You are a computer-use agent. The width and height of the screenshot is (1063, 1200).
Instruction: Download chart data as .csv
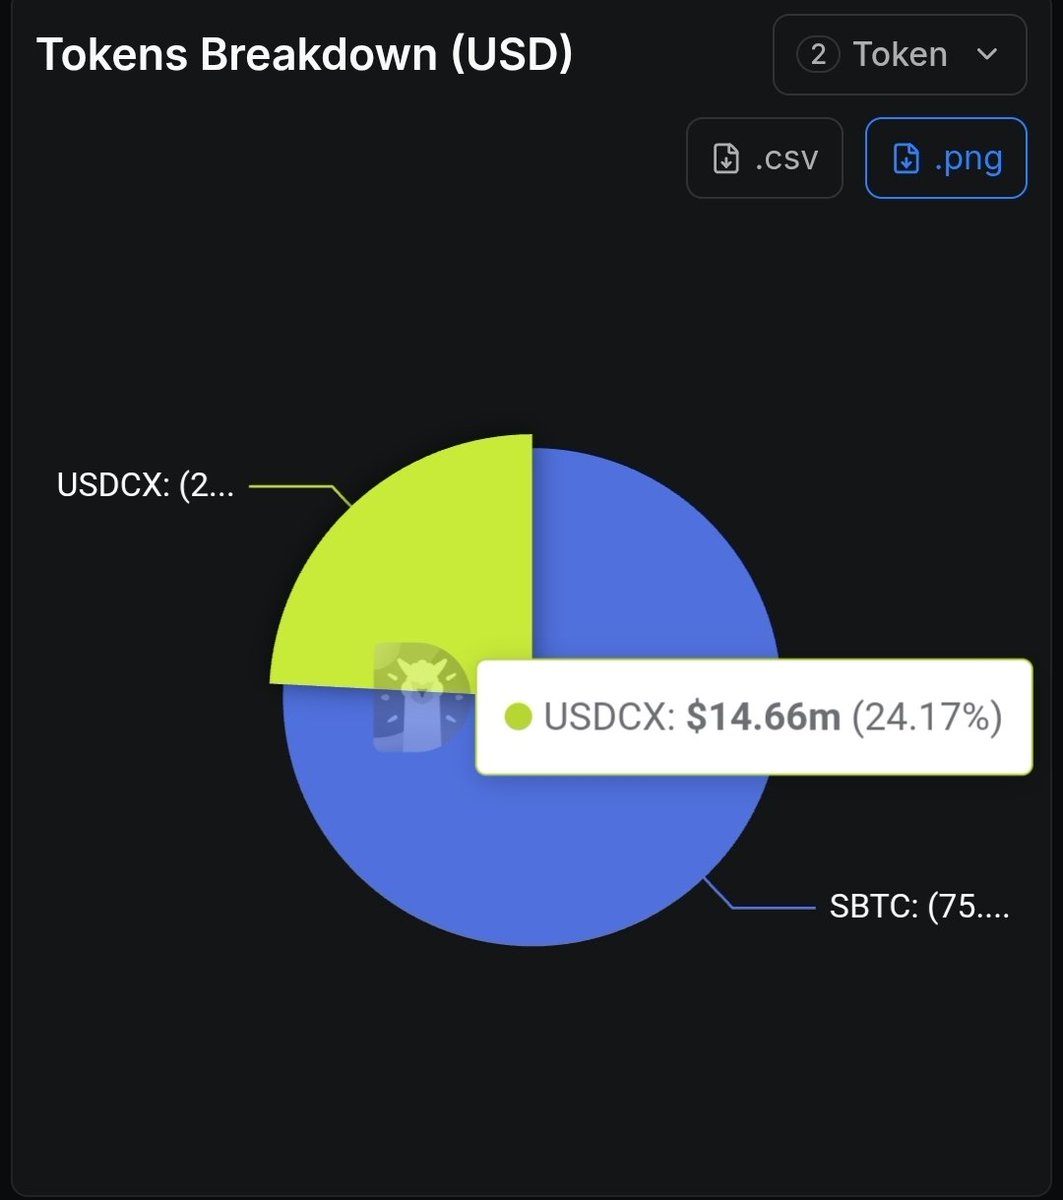click(764, 158)
